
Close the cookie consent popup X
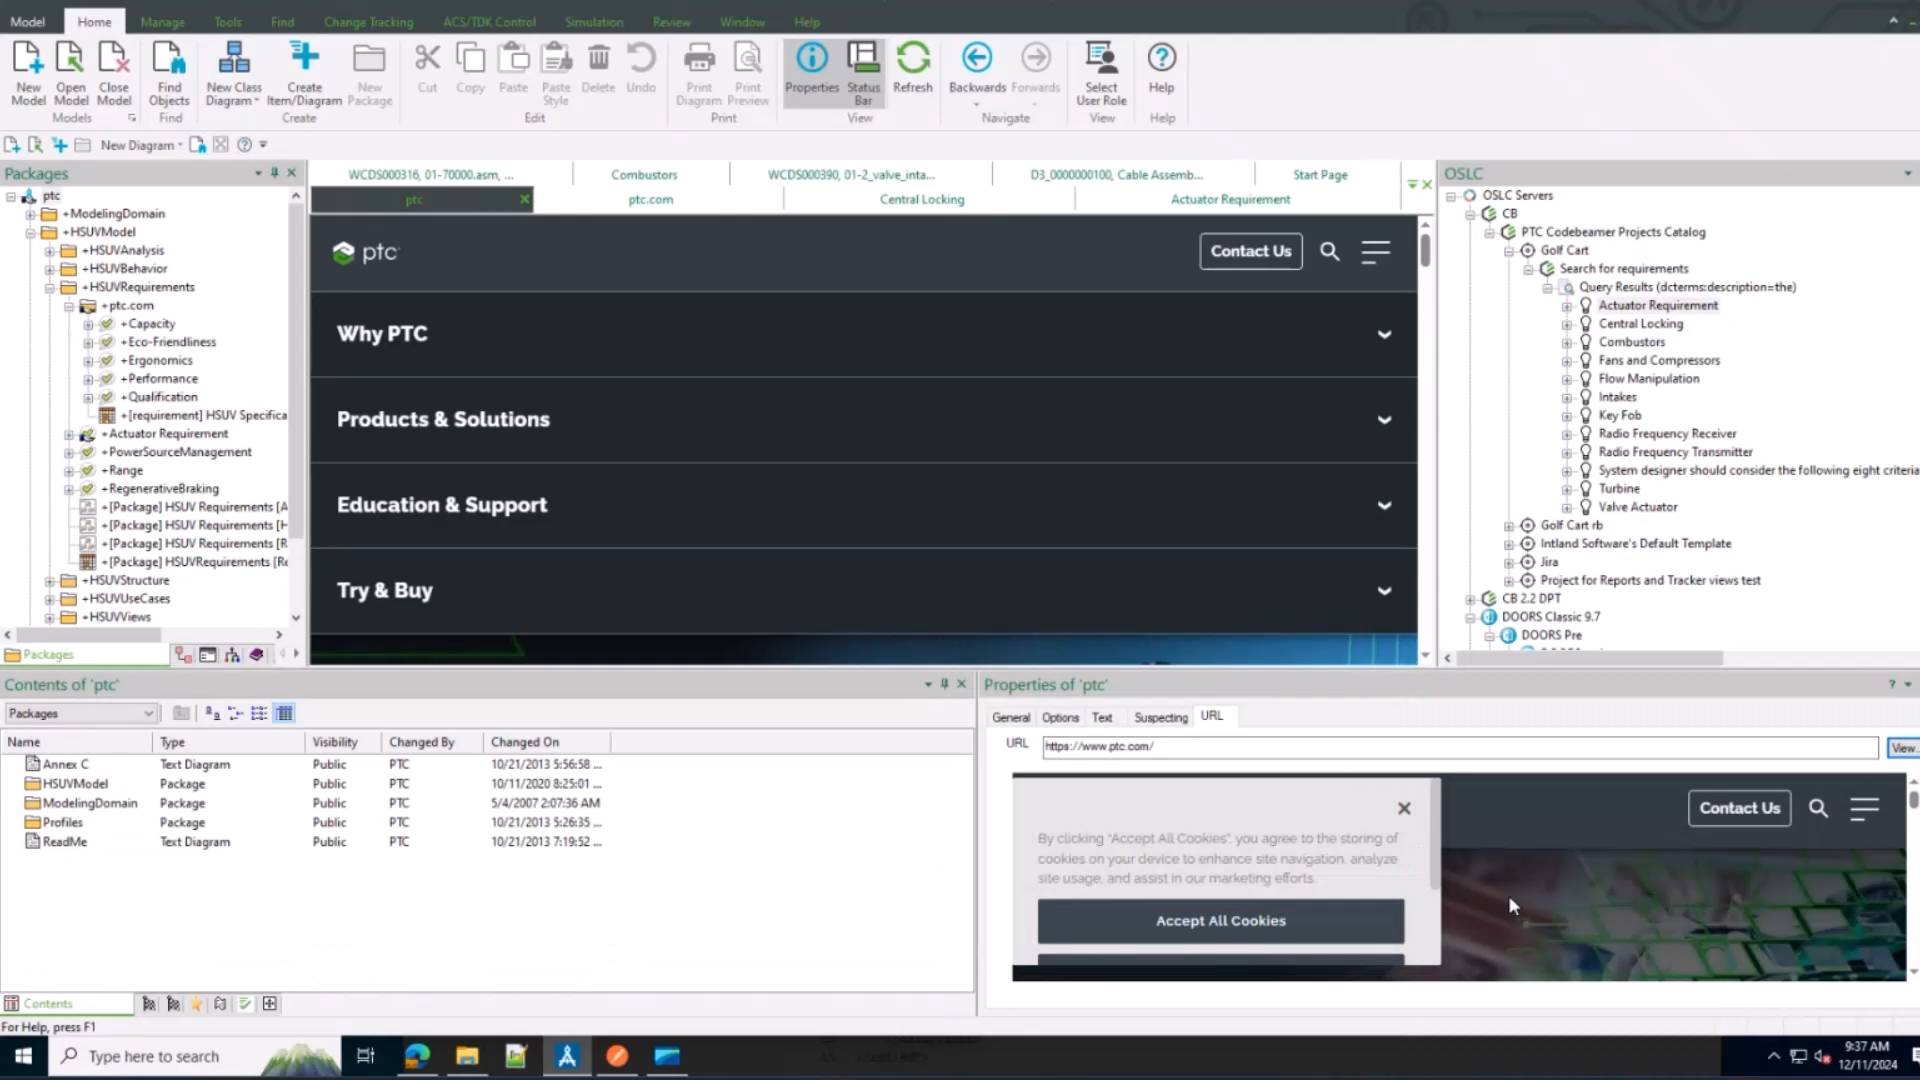tap(1404, 808)
